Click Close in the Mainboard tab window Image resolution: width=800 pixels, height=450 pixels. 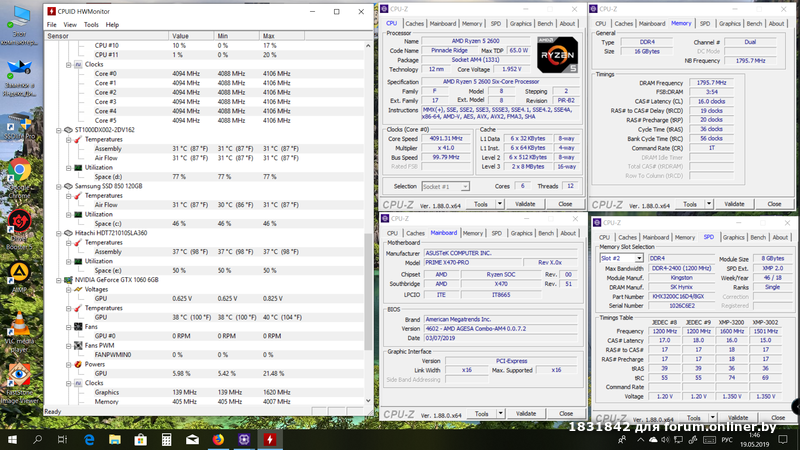coord(566,413)
